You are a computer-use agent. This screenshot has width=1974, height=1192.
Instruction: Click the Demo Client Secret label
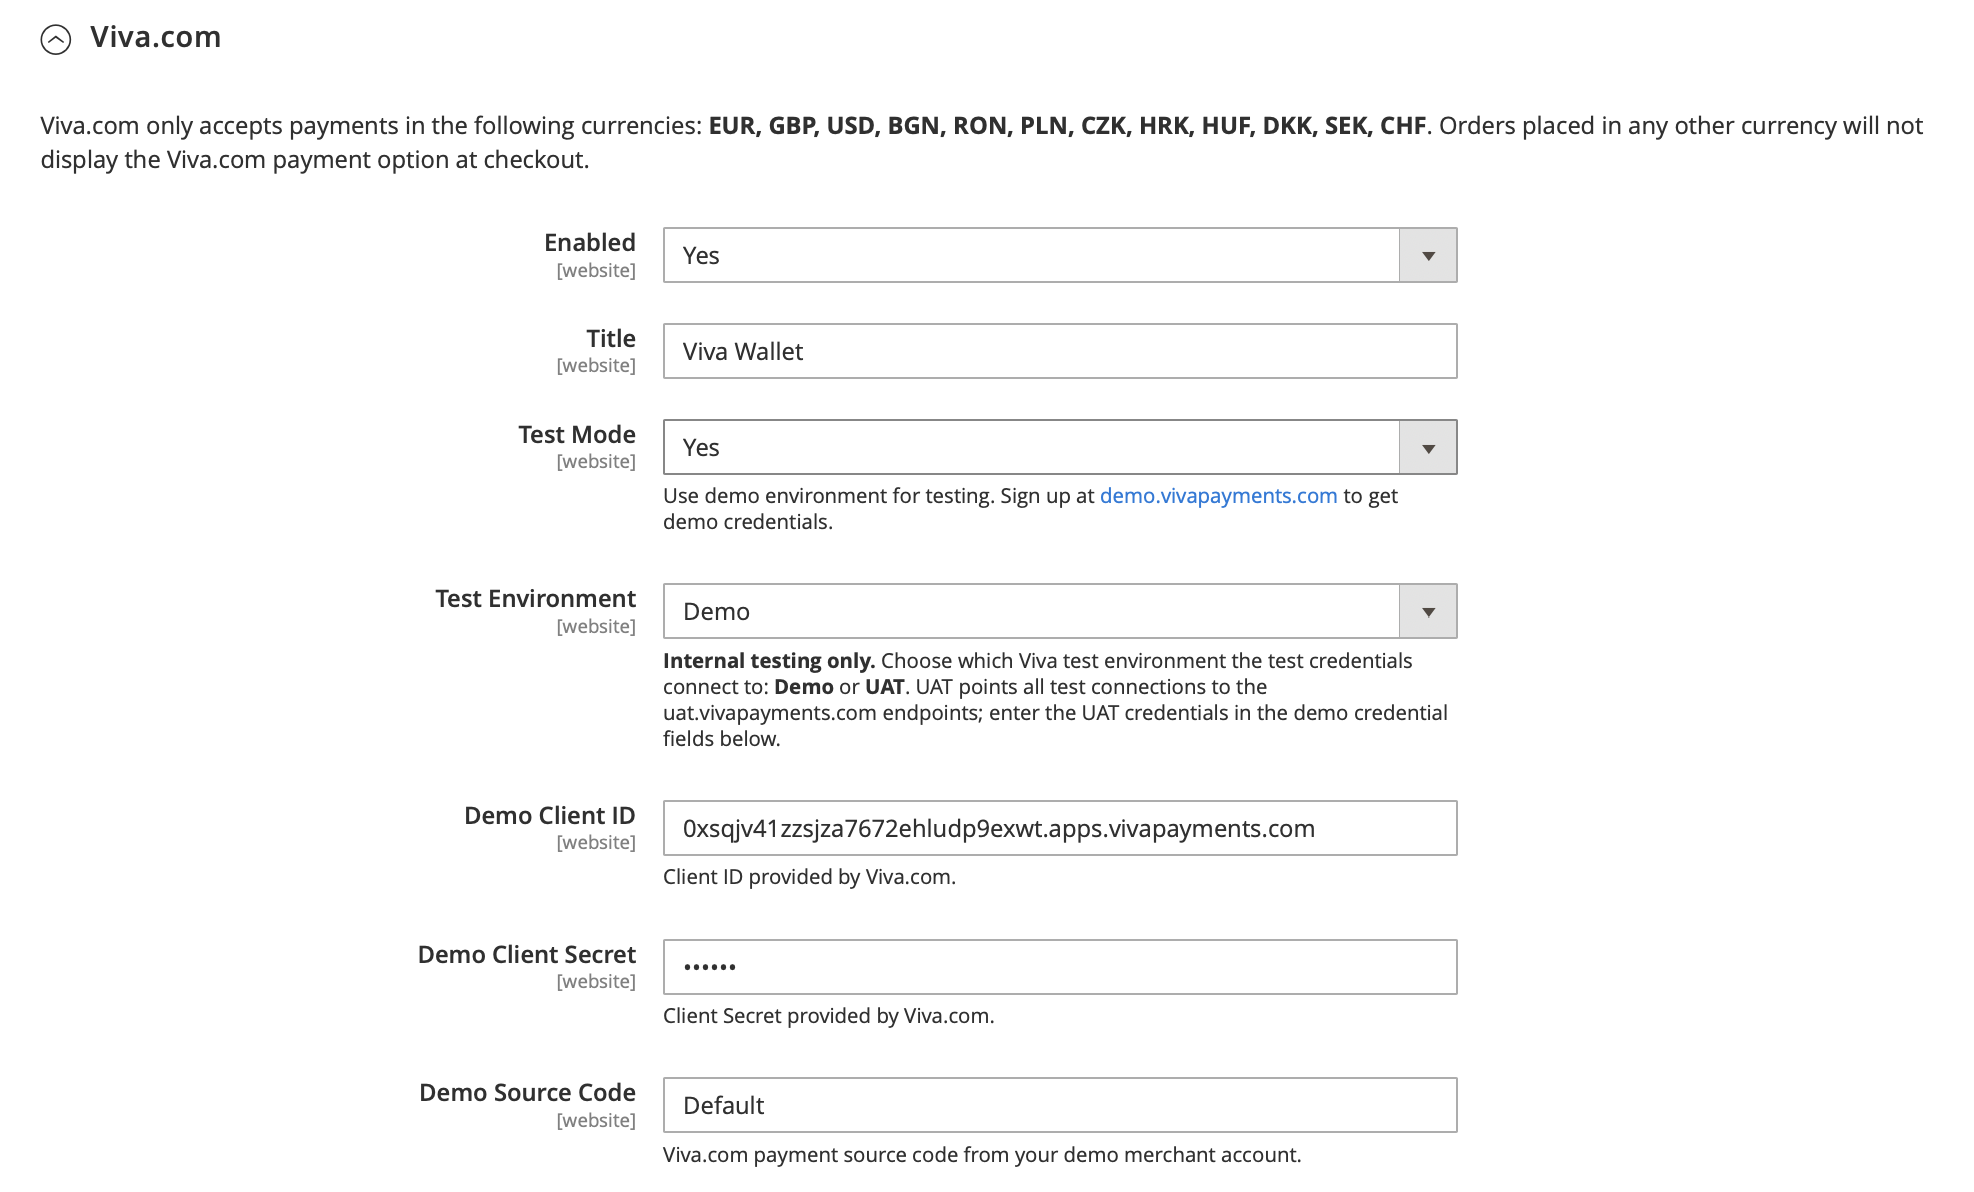tap(527, 955)
